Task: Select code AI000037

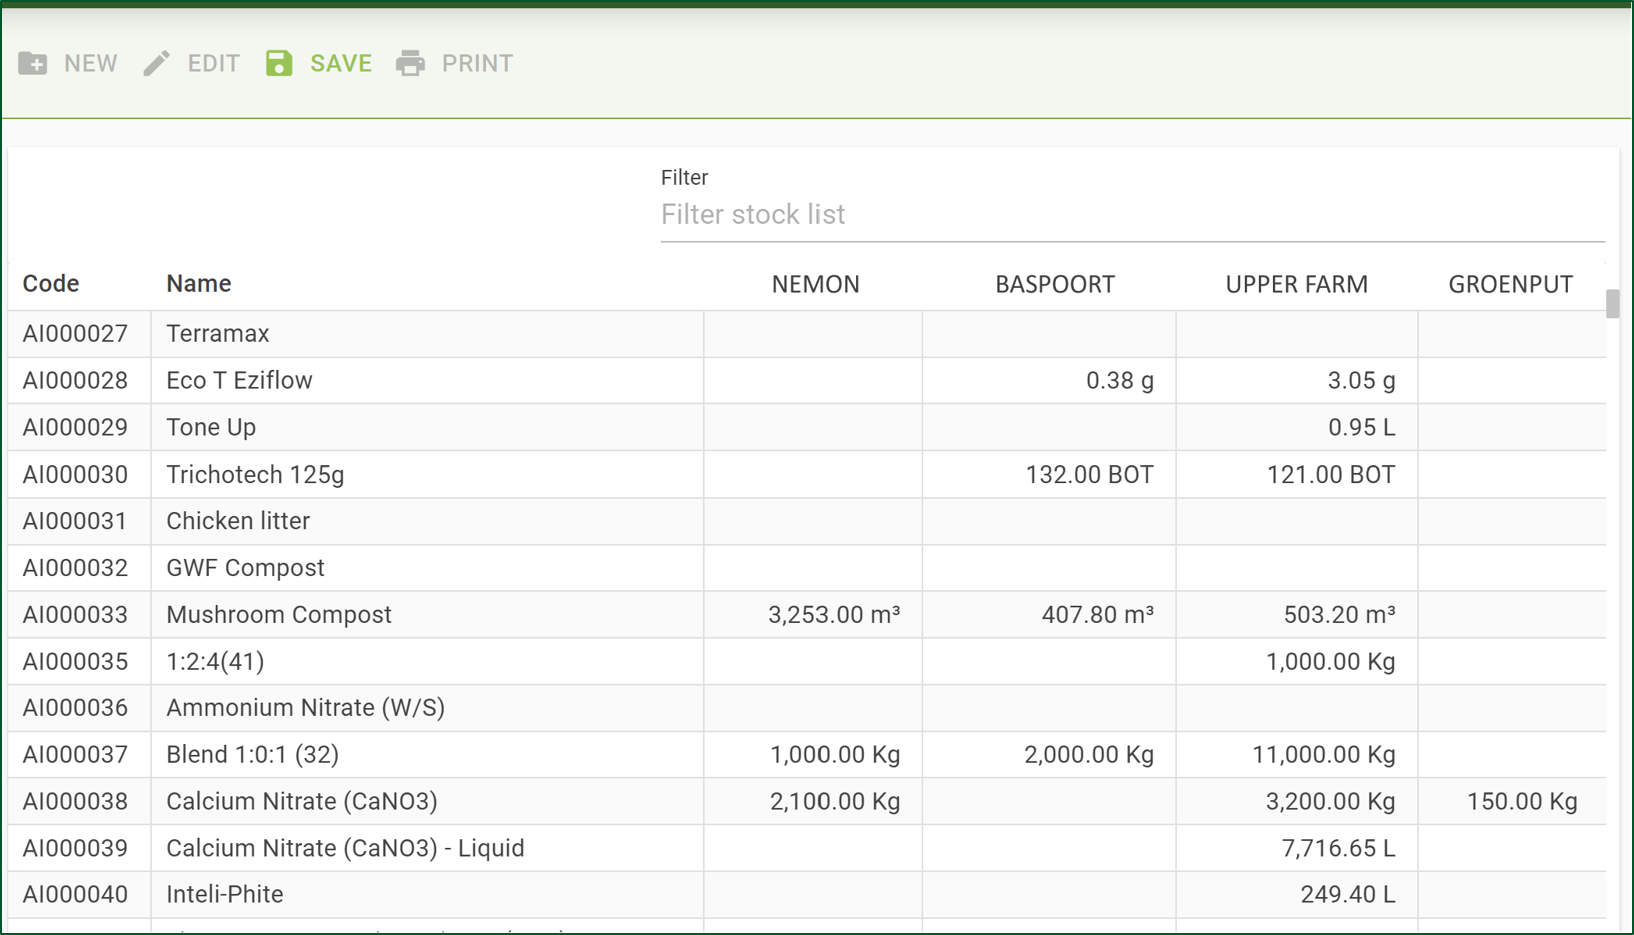Action: 76,755
